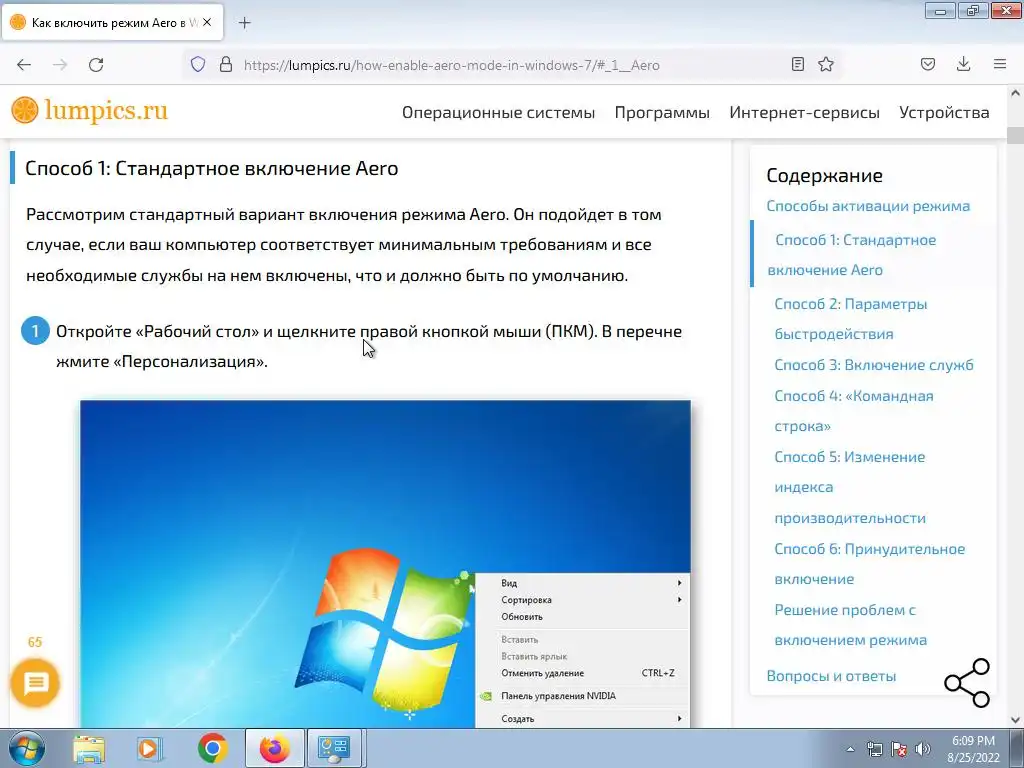The image size is (1024, 768).
Task: Open a new tab with plus button
Action: pos(244,23)
